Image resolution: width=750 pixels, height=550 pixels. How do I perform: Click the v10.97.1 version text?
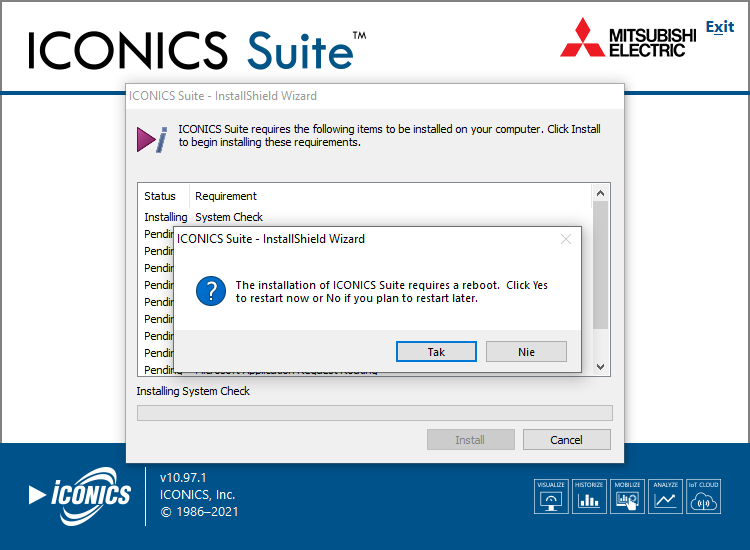[183, 477]
